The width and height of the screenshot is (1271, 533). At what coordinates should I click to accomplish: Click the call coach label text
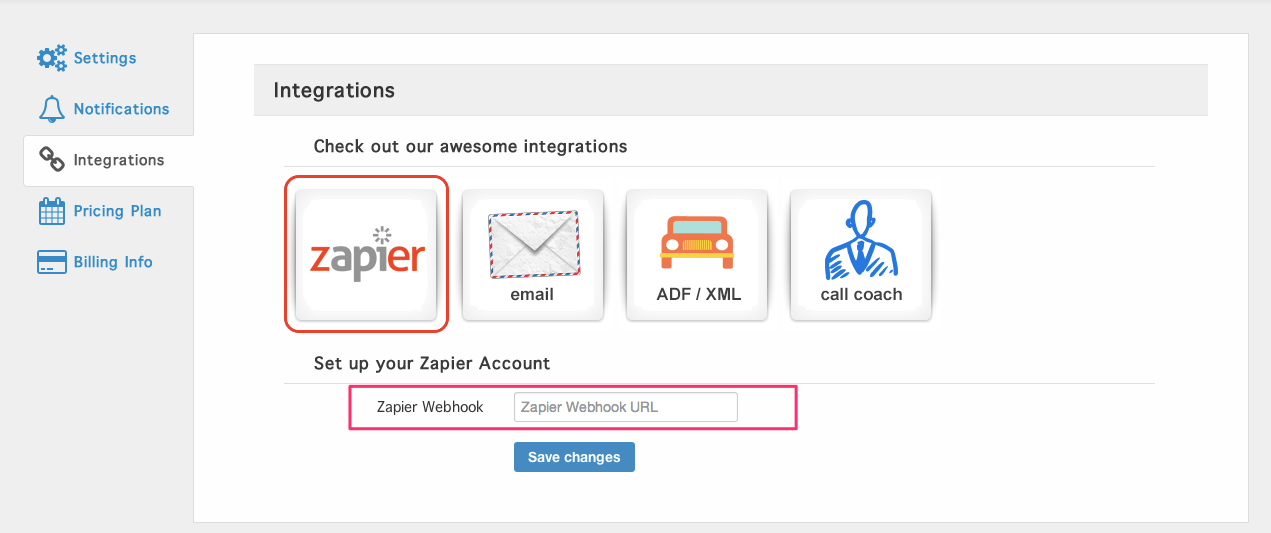[x=861, y=295]
